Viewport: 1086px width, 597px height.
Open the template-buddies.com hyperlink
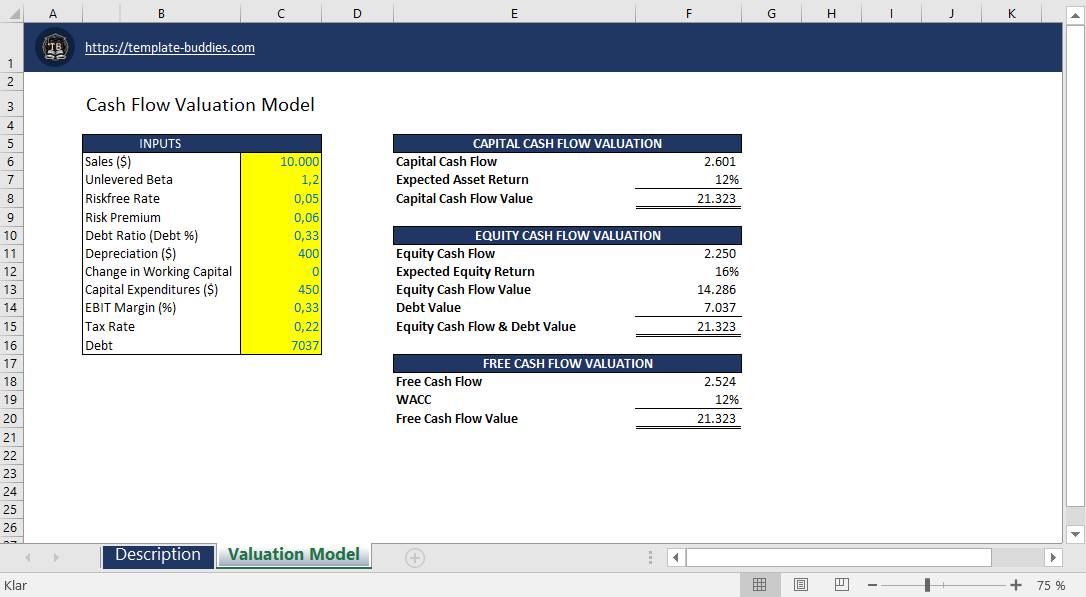pyautogui.click(x=169, y=47)
